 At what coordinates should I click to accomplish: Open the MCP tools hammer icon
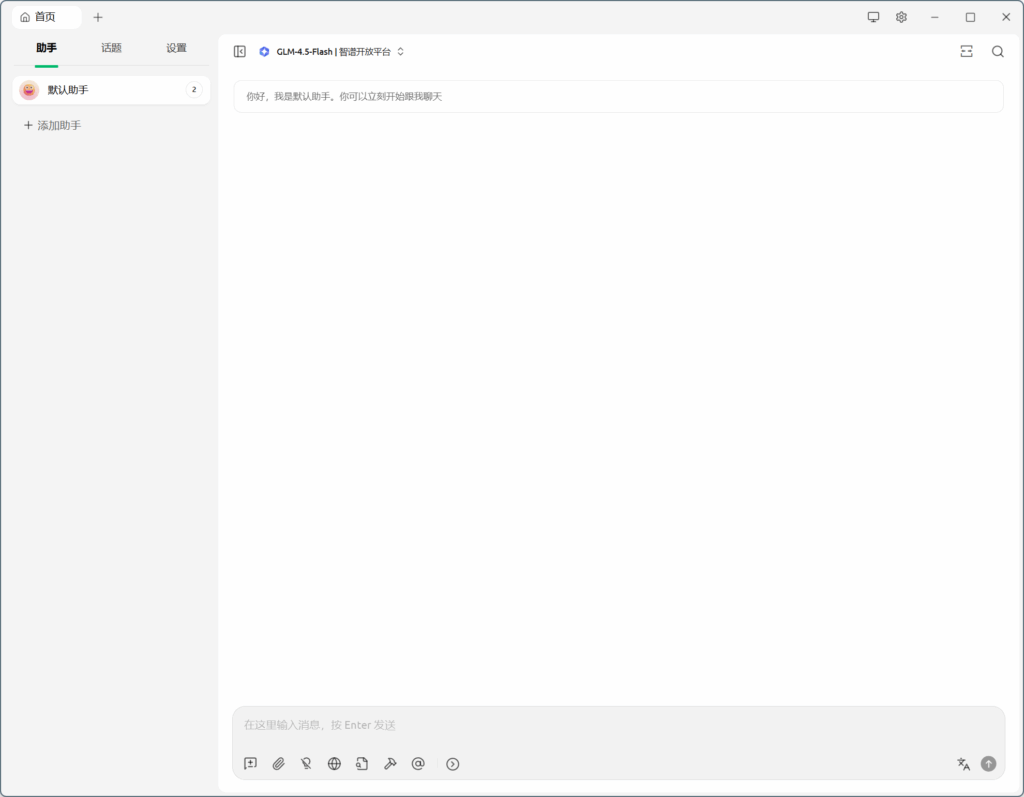point(390,764)
